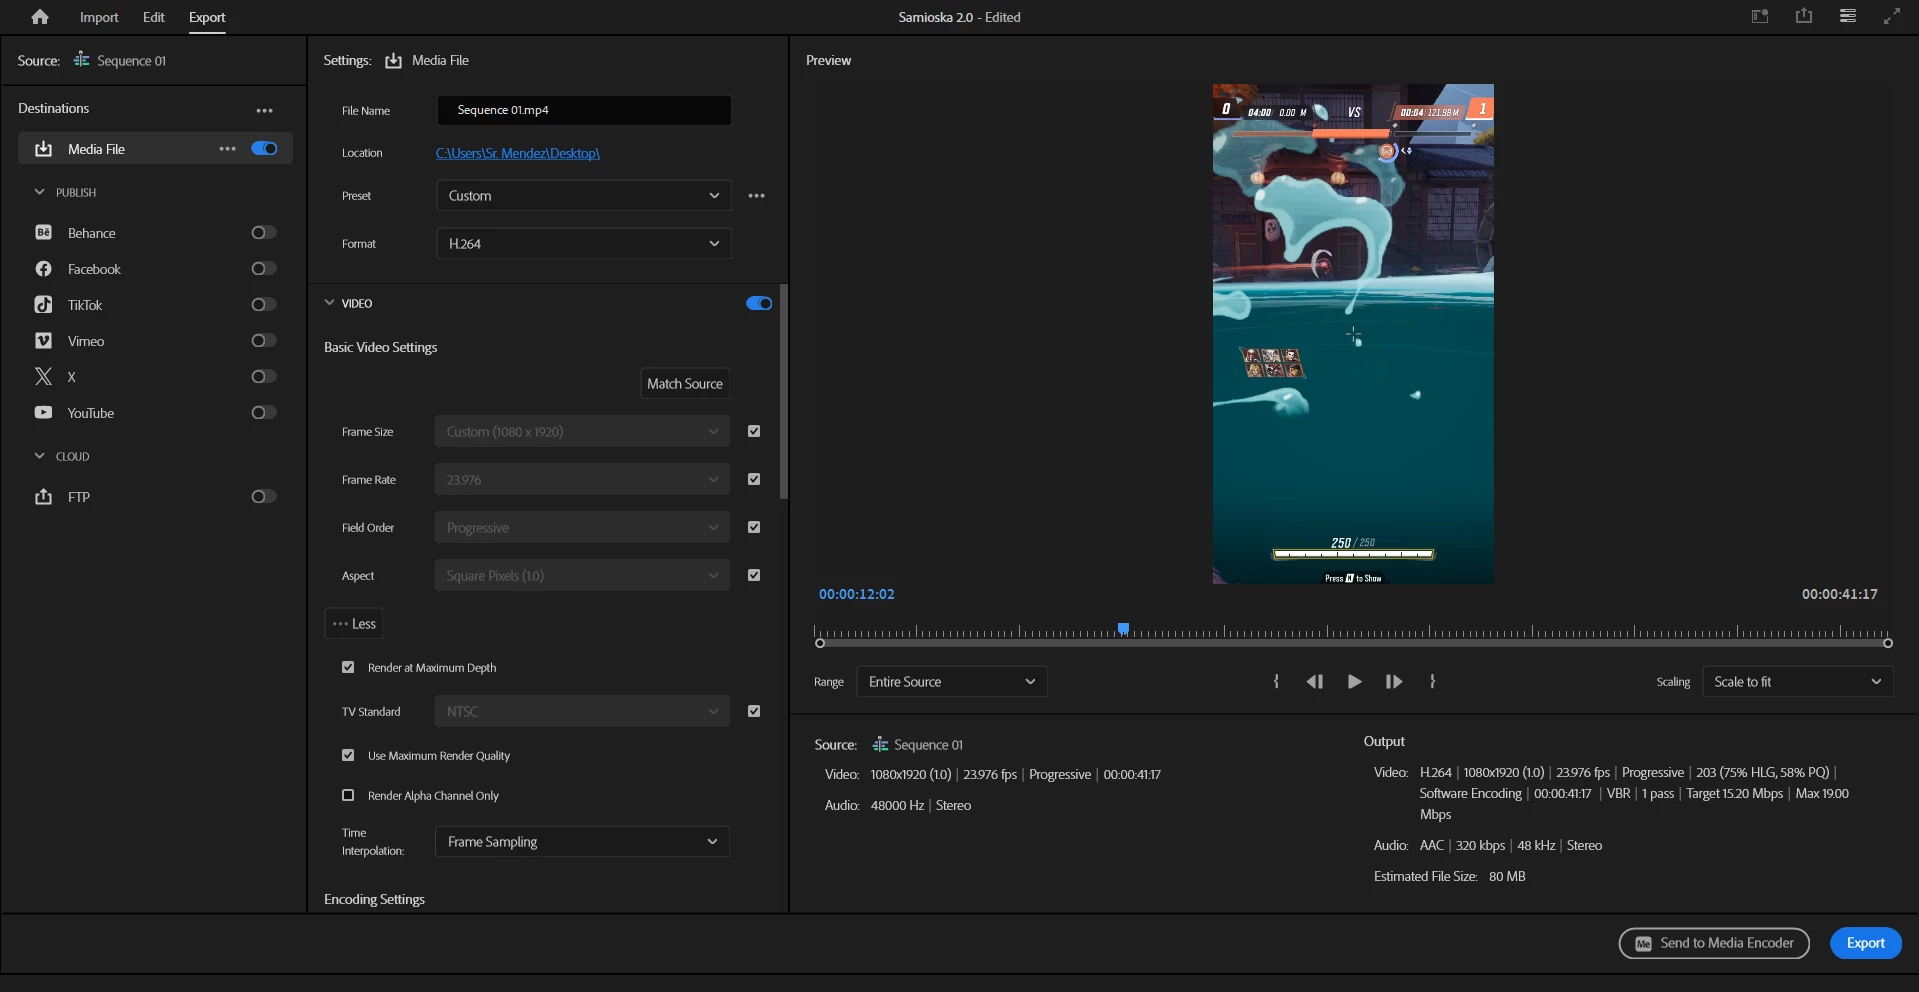
Task: Enable Vimeo publishing toggle
Action: [264, 341]
